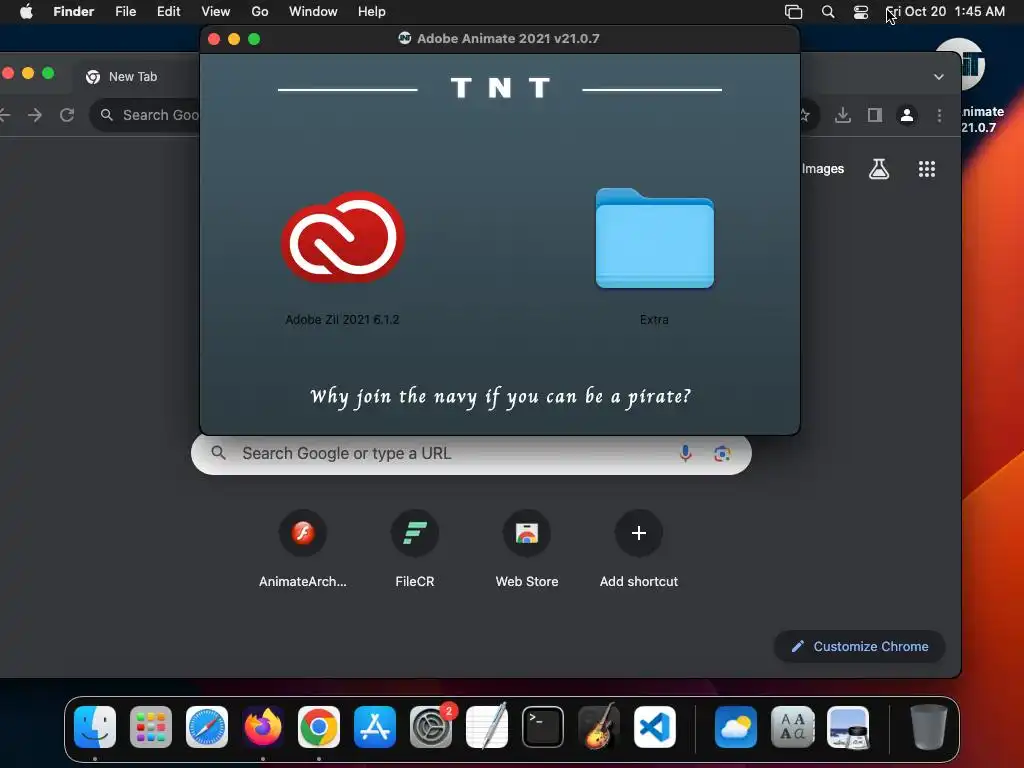
Task: Open the FileCR shortcut
Action: point(415,534)
